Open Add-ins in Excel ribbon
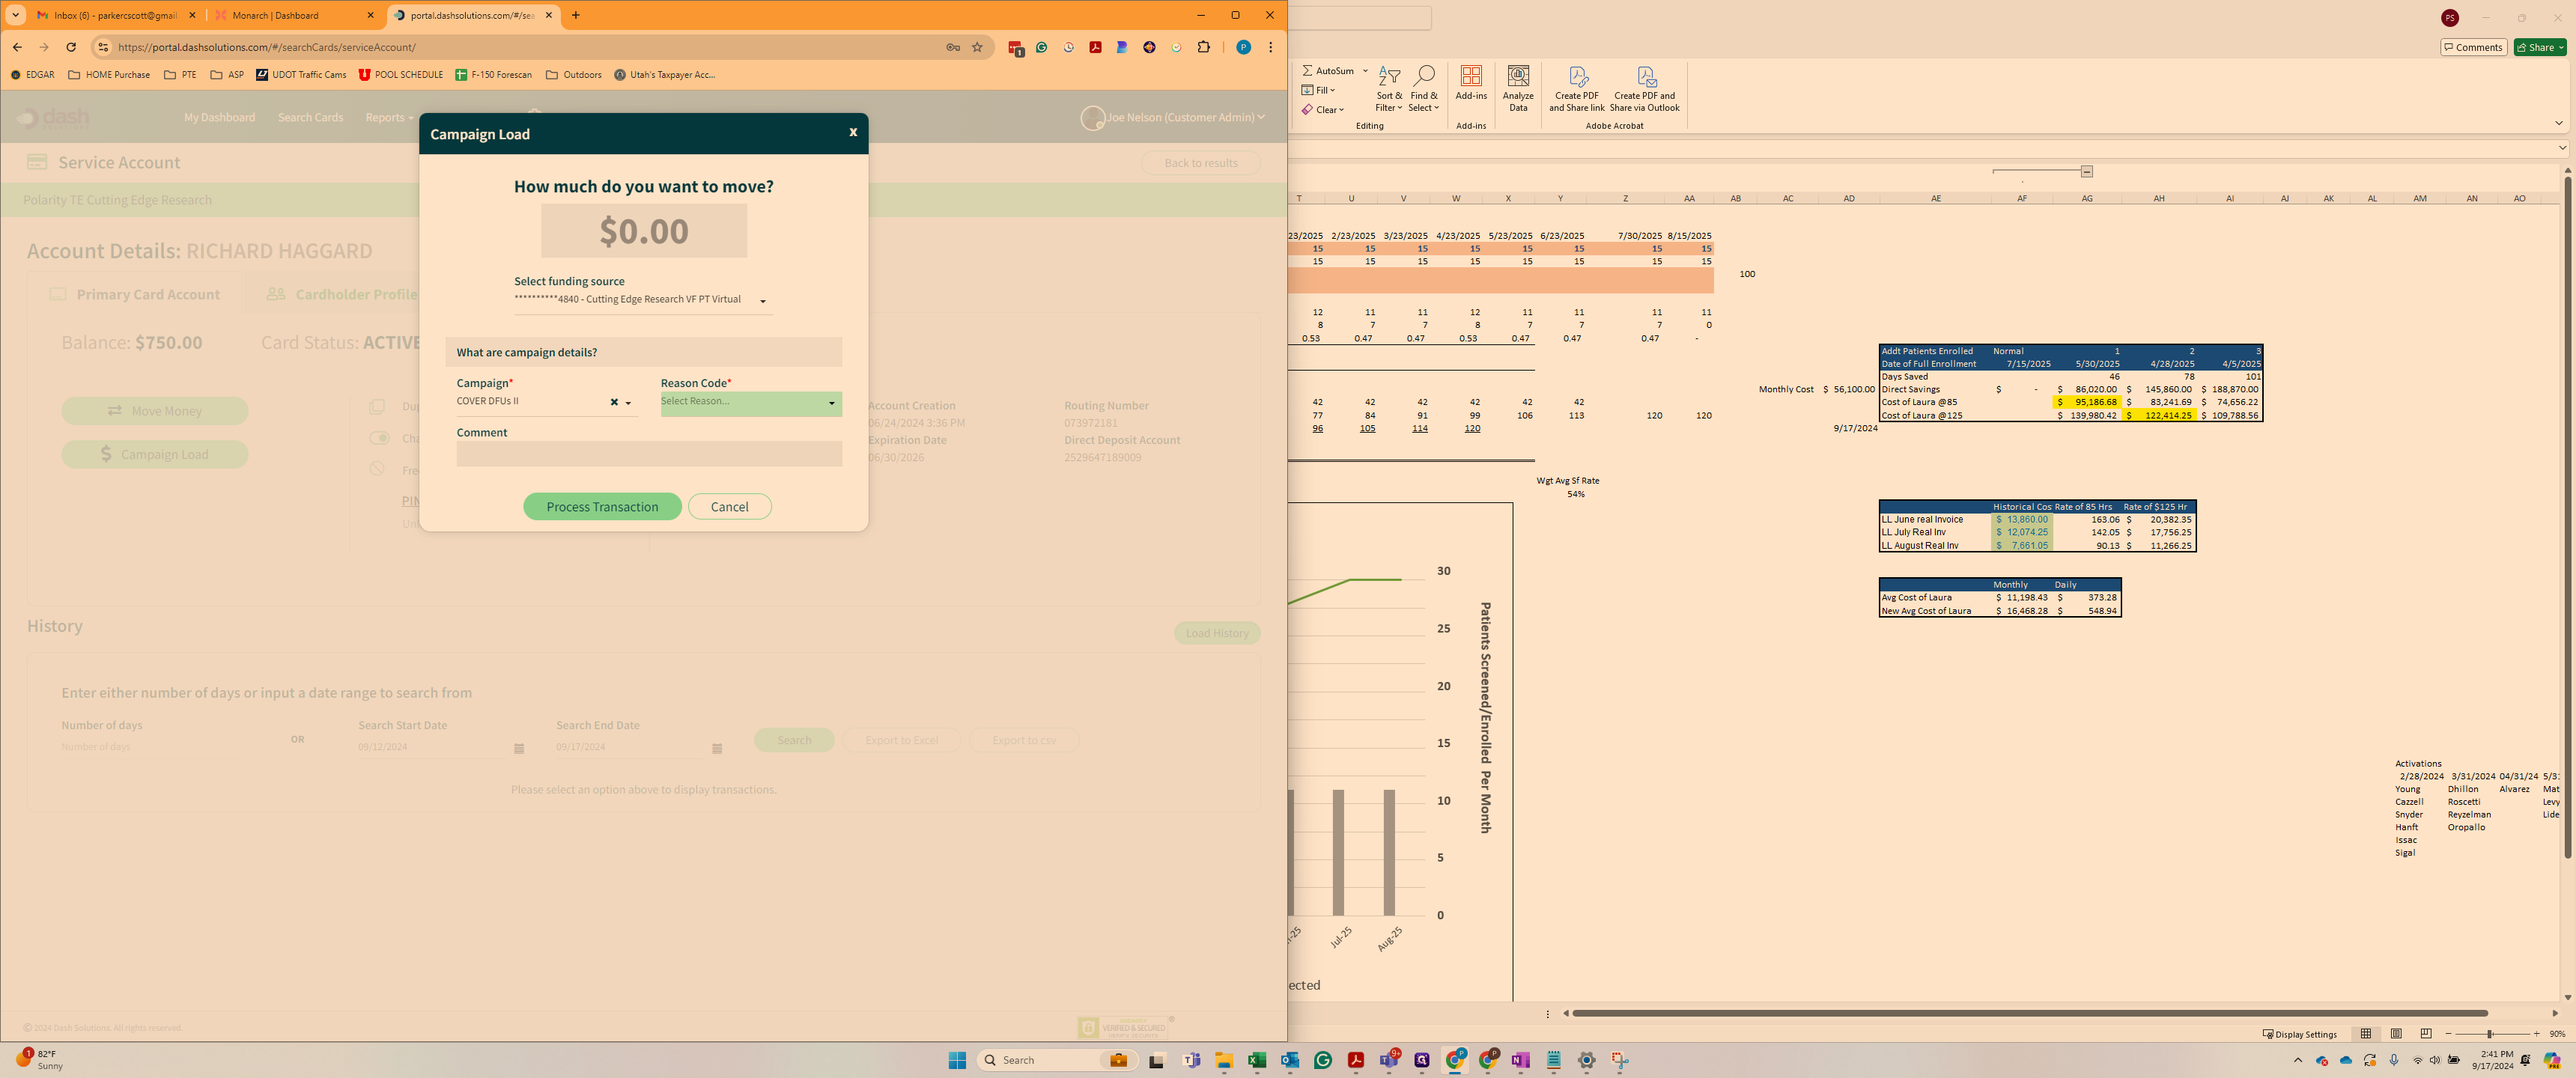This screenshot has height=1078, width=2576. (1471, 83)
